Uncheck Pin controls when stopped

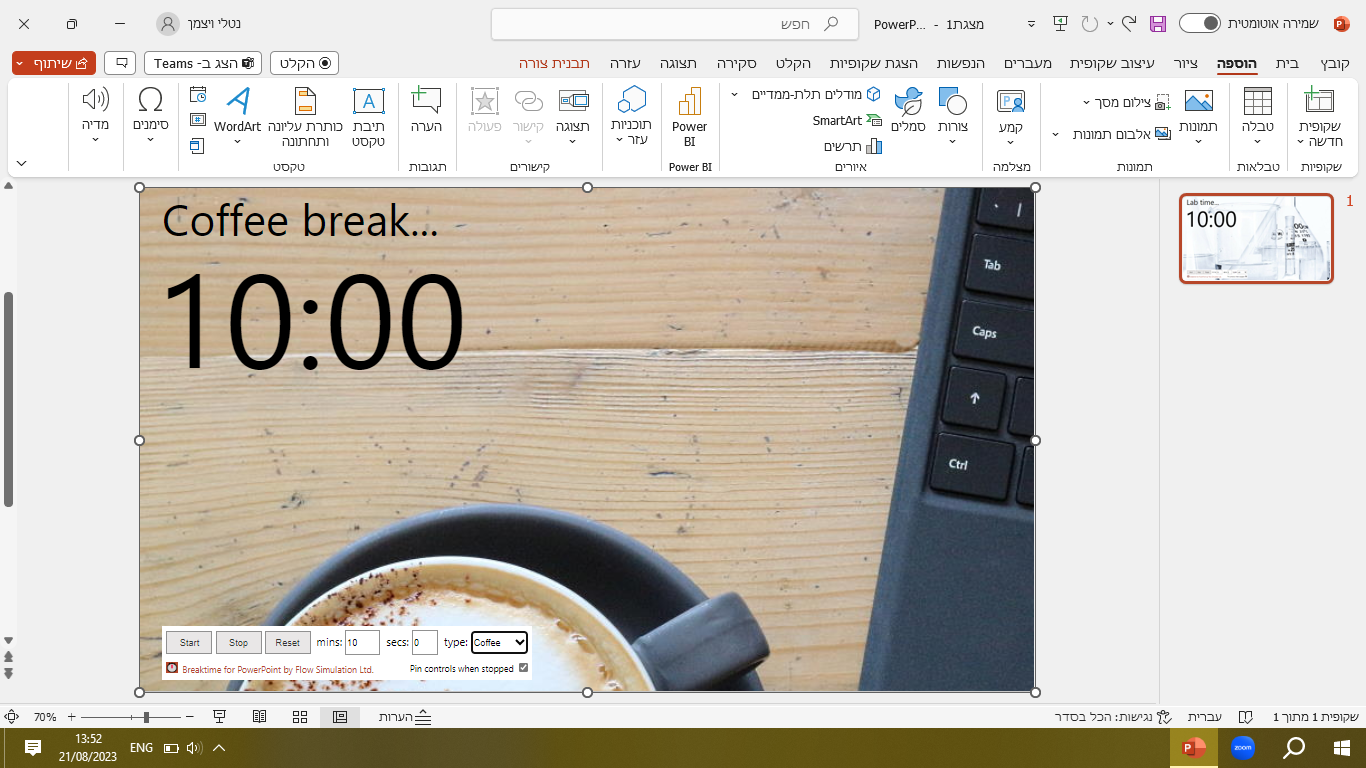[x=523, y=668]
